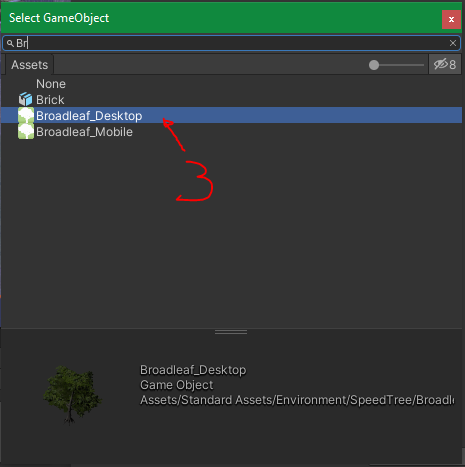The height and width of the screenshot is (467, 465).
Task: Select the None entry
Action: 231,84
